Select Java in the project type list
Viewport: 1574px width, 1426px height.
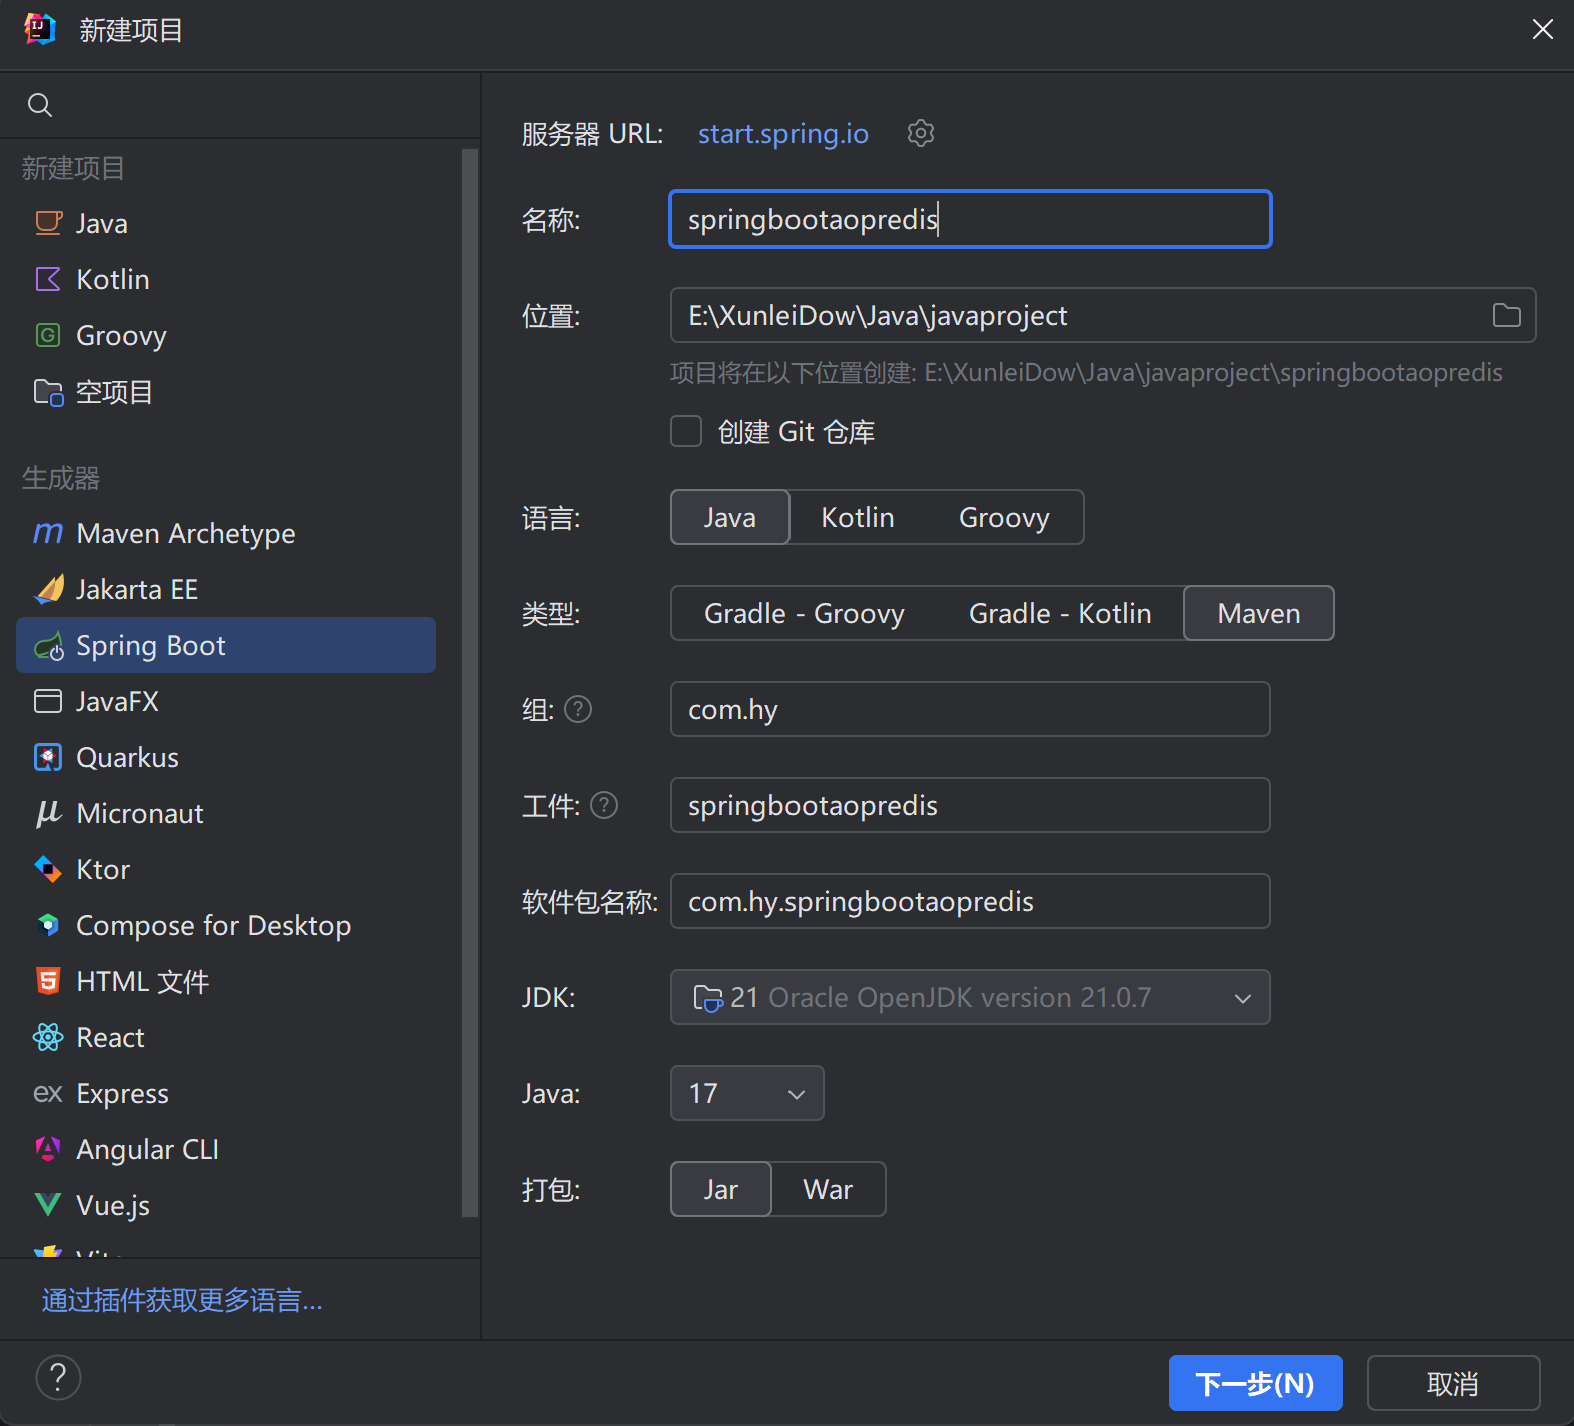point(226,223)
